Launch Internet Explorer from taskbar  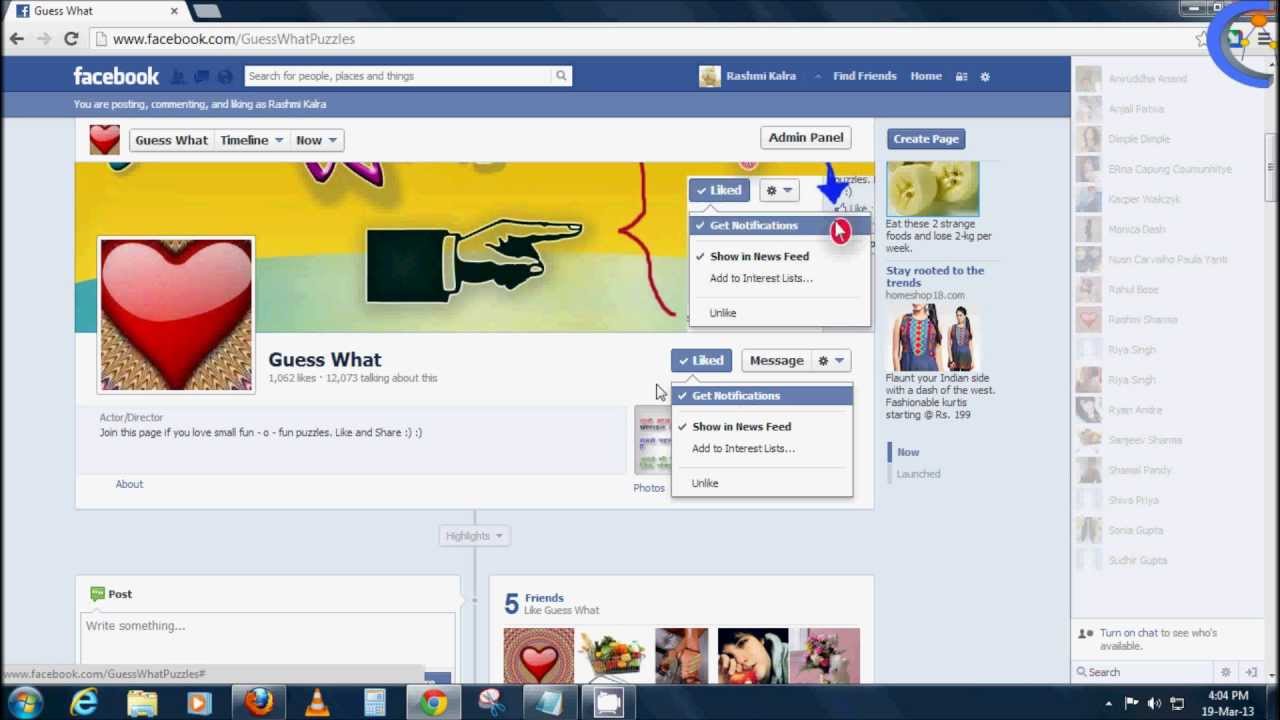pyautogui.click(x=84, y=703)
